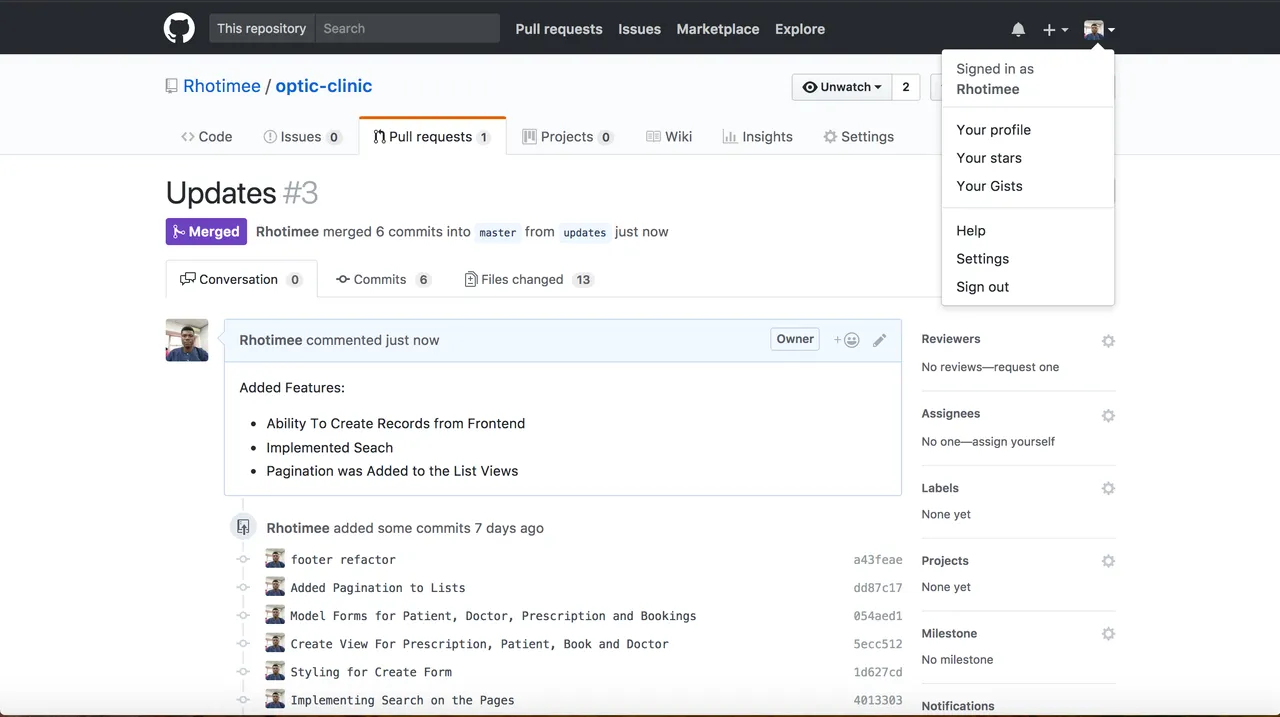Switch to the Code tab
The image size is (1280, 717).
tap(207, 137)
